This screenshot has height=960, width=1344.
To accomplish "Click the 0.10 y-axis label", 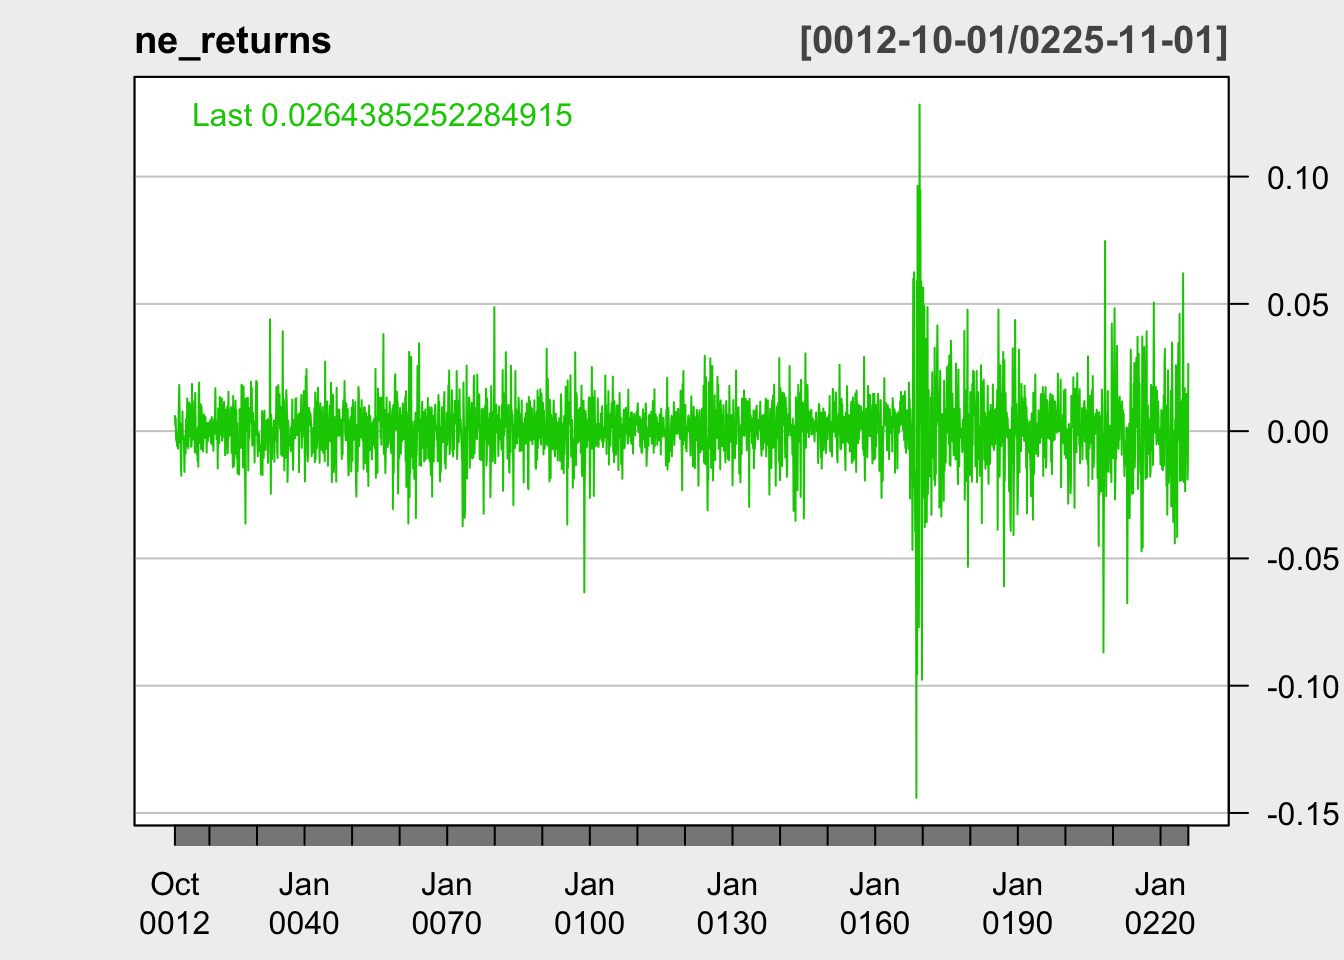I will (x=1297, y=178).
